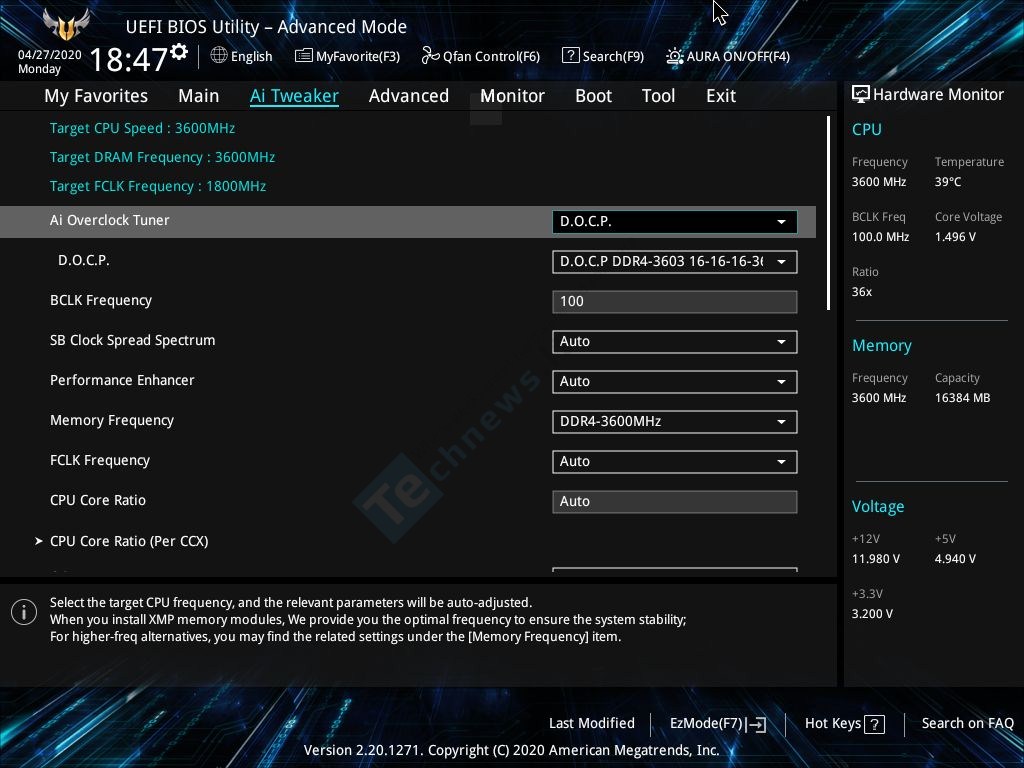Image resolution: width=1024 pixels, height=768 pixels.
Task: Open SB Clock Spread Spectrum dropdown
Action: (675, 342)
